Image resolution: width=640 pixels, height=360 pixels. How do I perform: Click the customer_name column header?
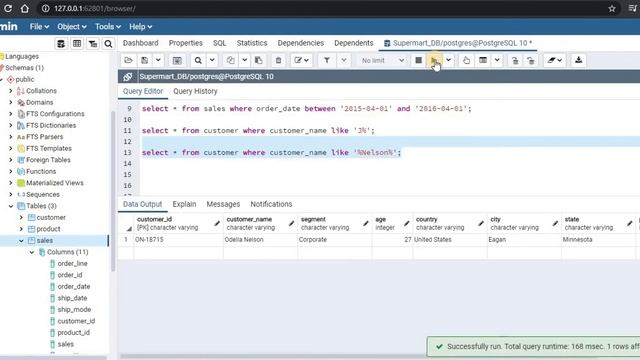coord(260,223)
